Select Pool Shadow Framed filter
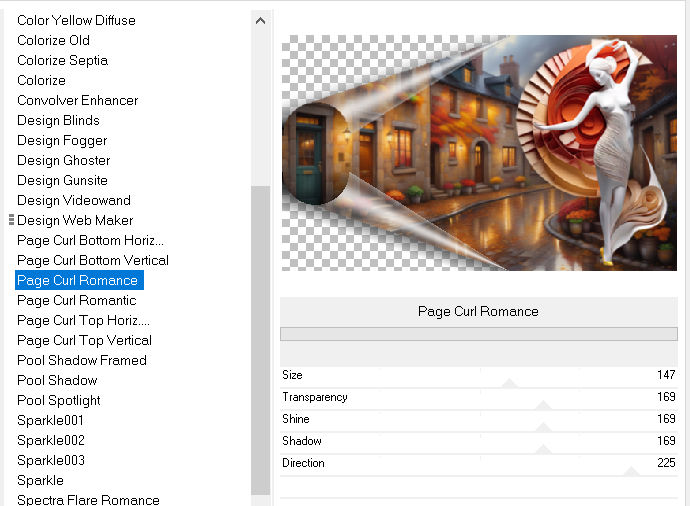690x506 pixels. tap(82, 360)
